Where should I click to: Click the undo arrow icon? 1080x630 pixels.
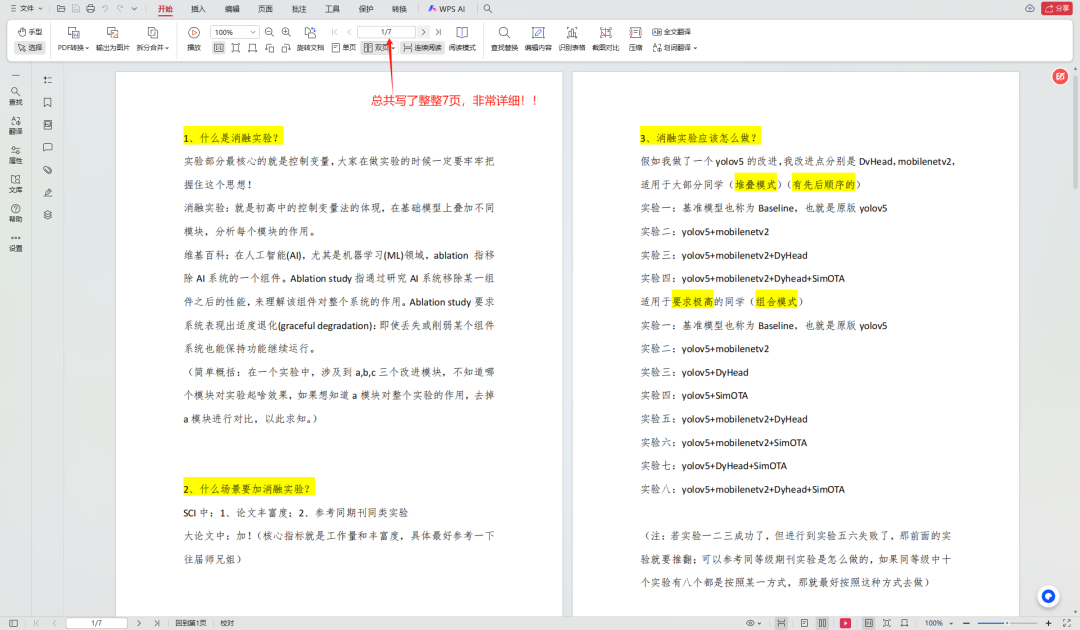[x=105, y=9]
